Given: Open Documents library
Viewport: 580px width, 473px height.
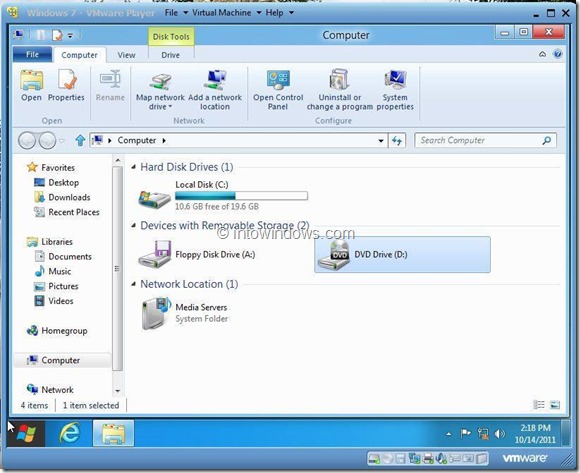Looking at the screenshot, I should click(x=63, y=257).
